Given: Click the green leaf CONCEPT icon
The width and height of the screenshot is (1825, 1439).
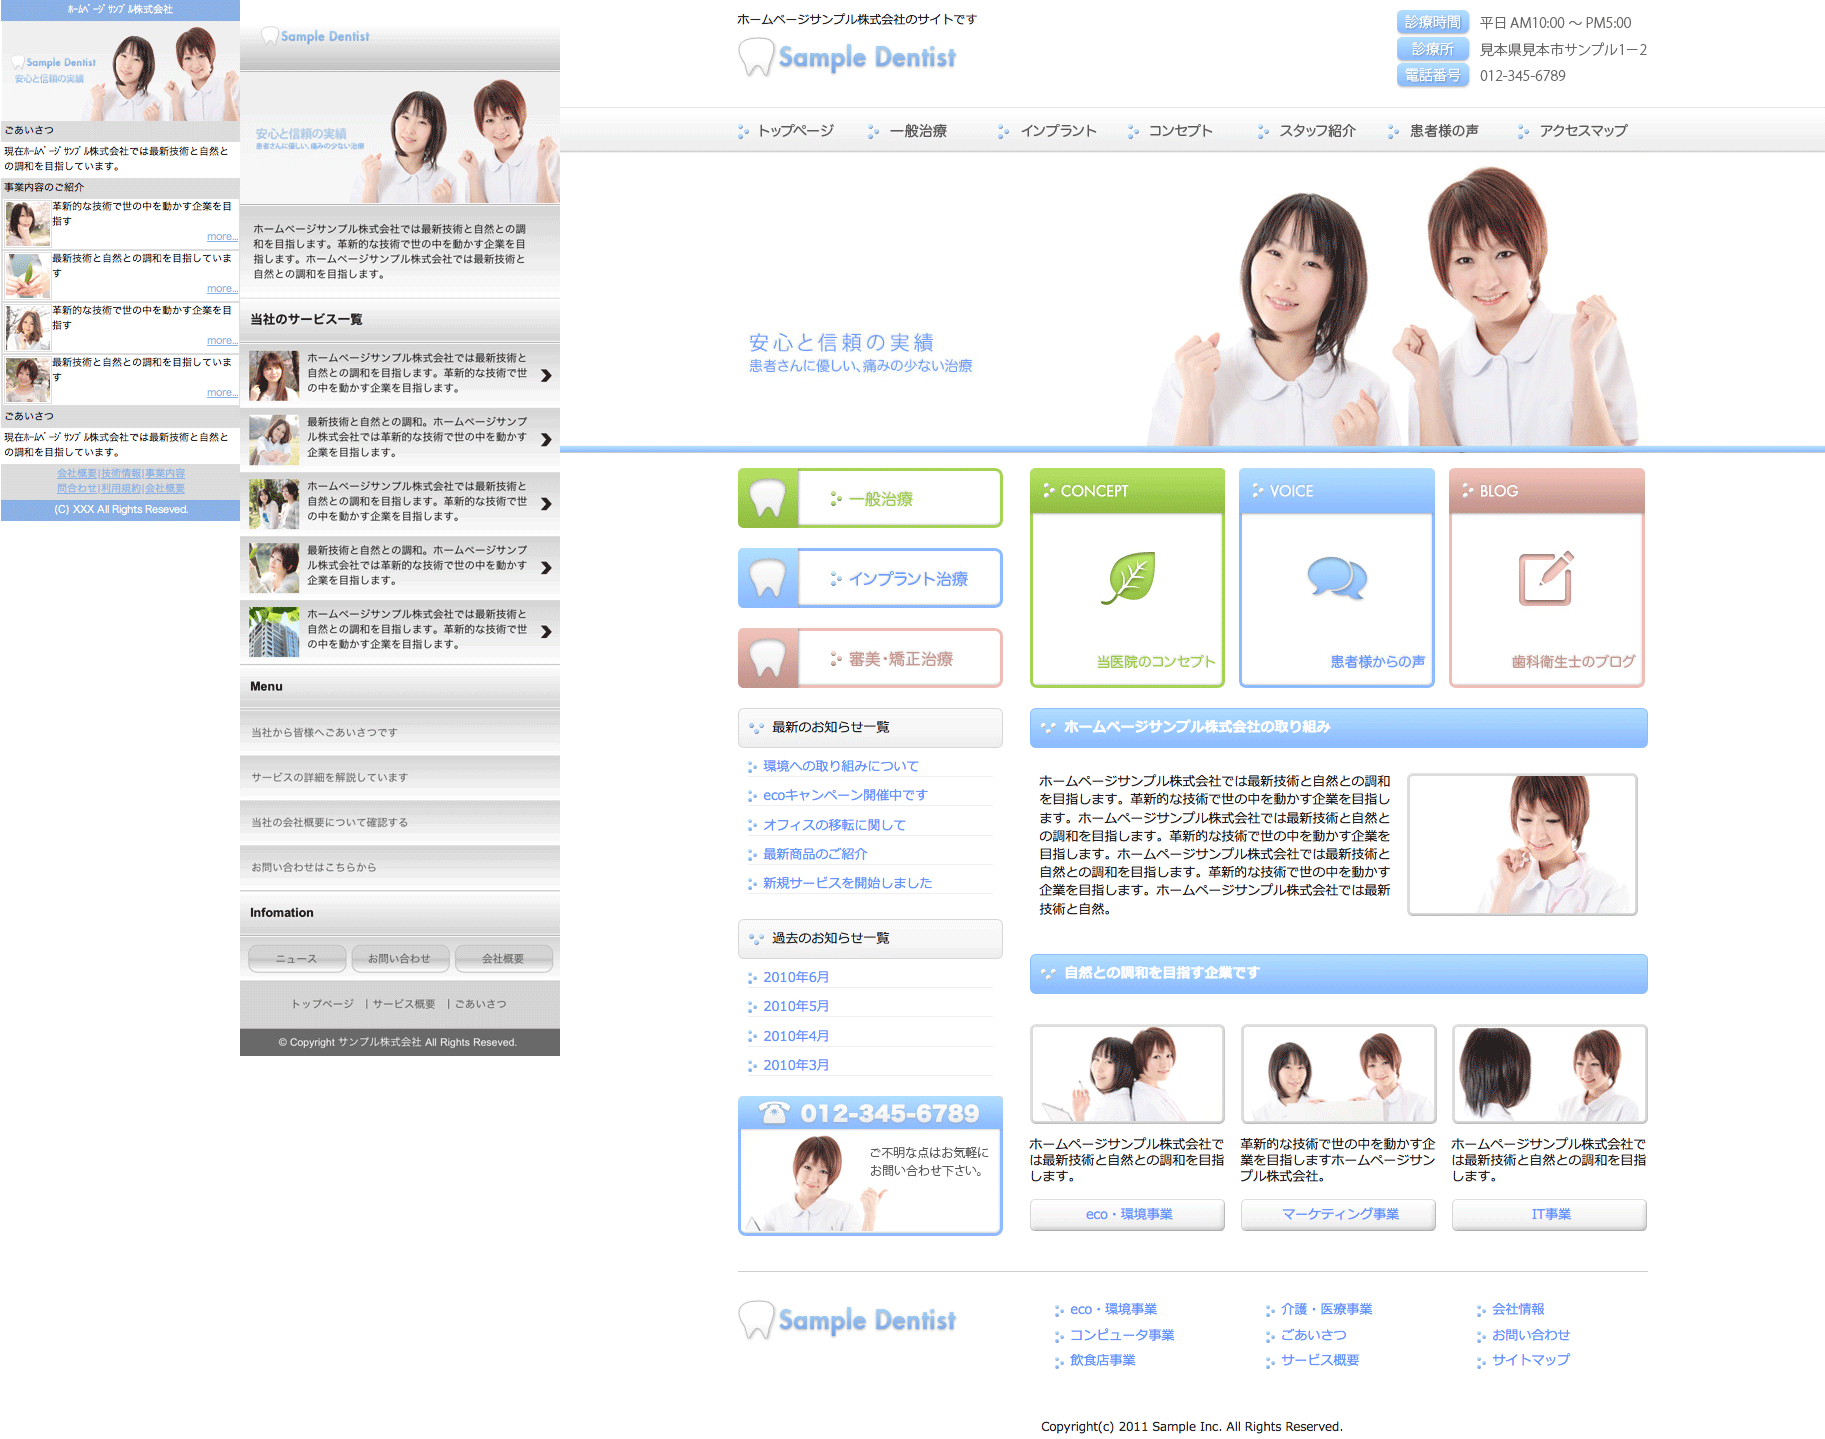Looking at the screenshot, I should pyautogui.click(x=1128, y=578).
